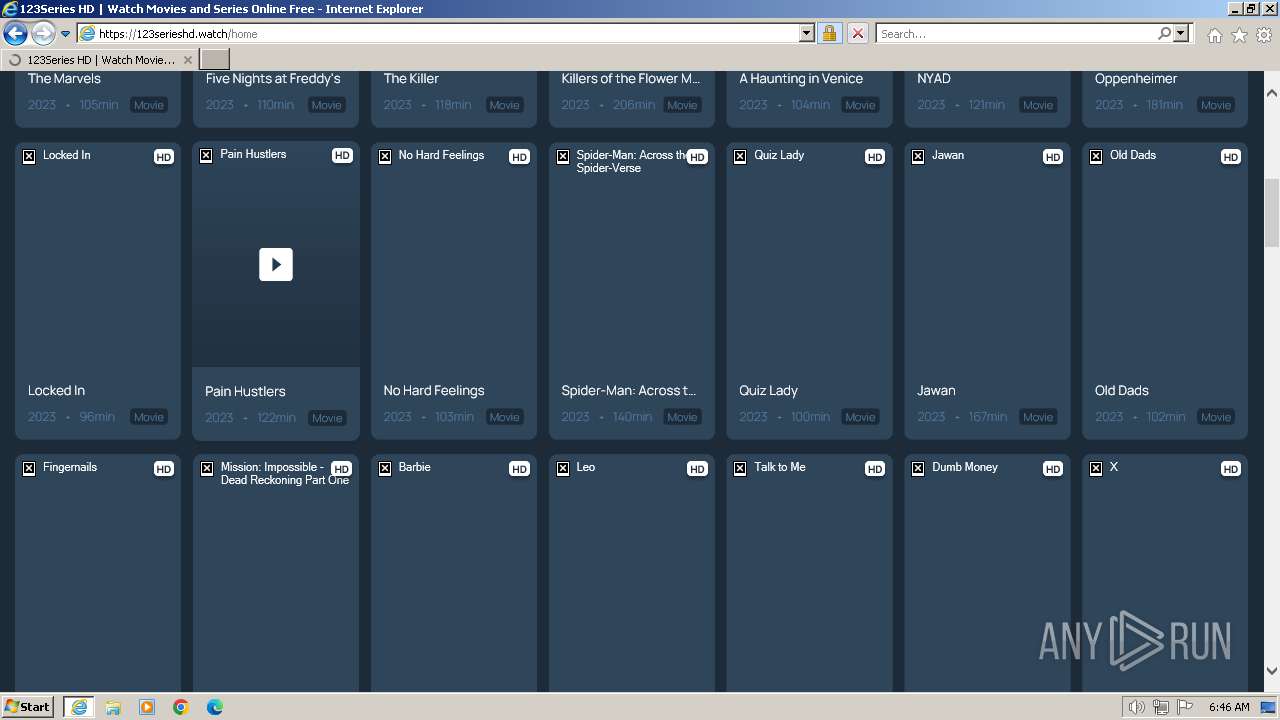1280x720 pixels.
Task: Click Movie tag under The Marvels
Action: [x=149, y=105]
